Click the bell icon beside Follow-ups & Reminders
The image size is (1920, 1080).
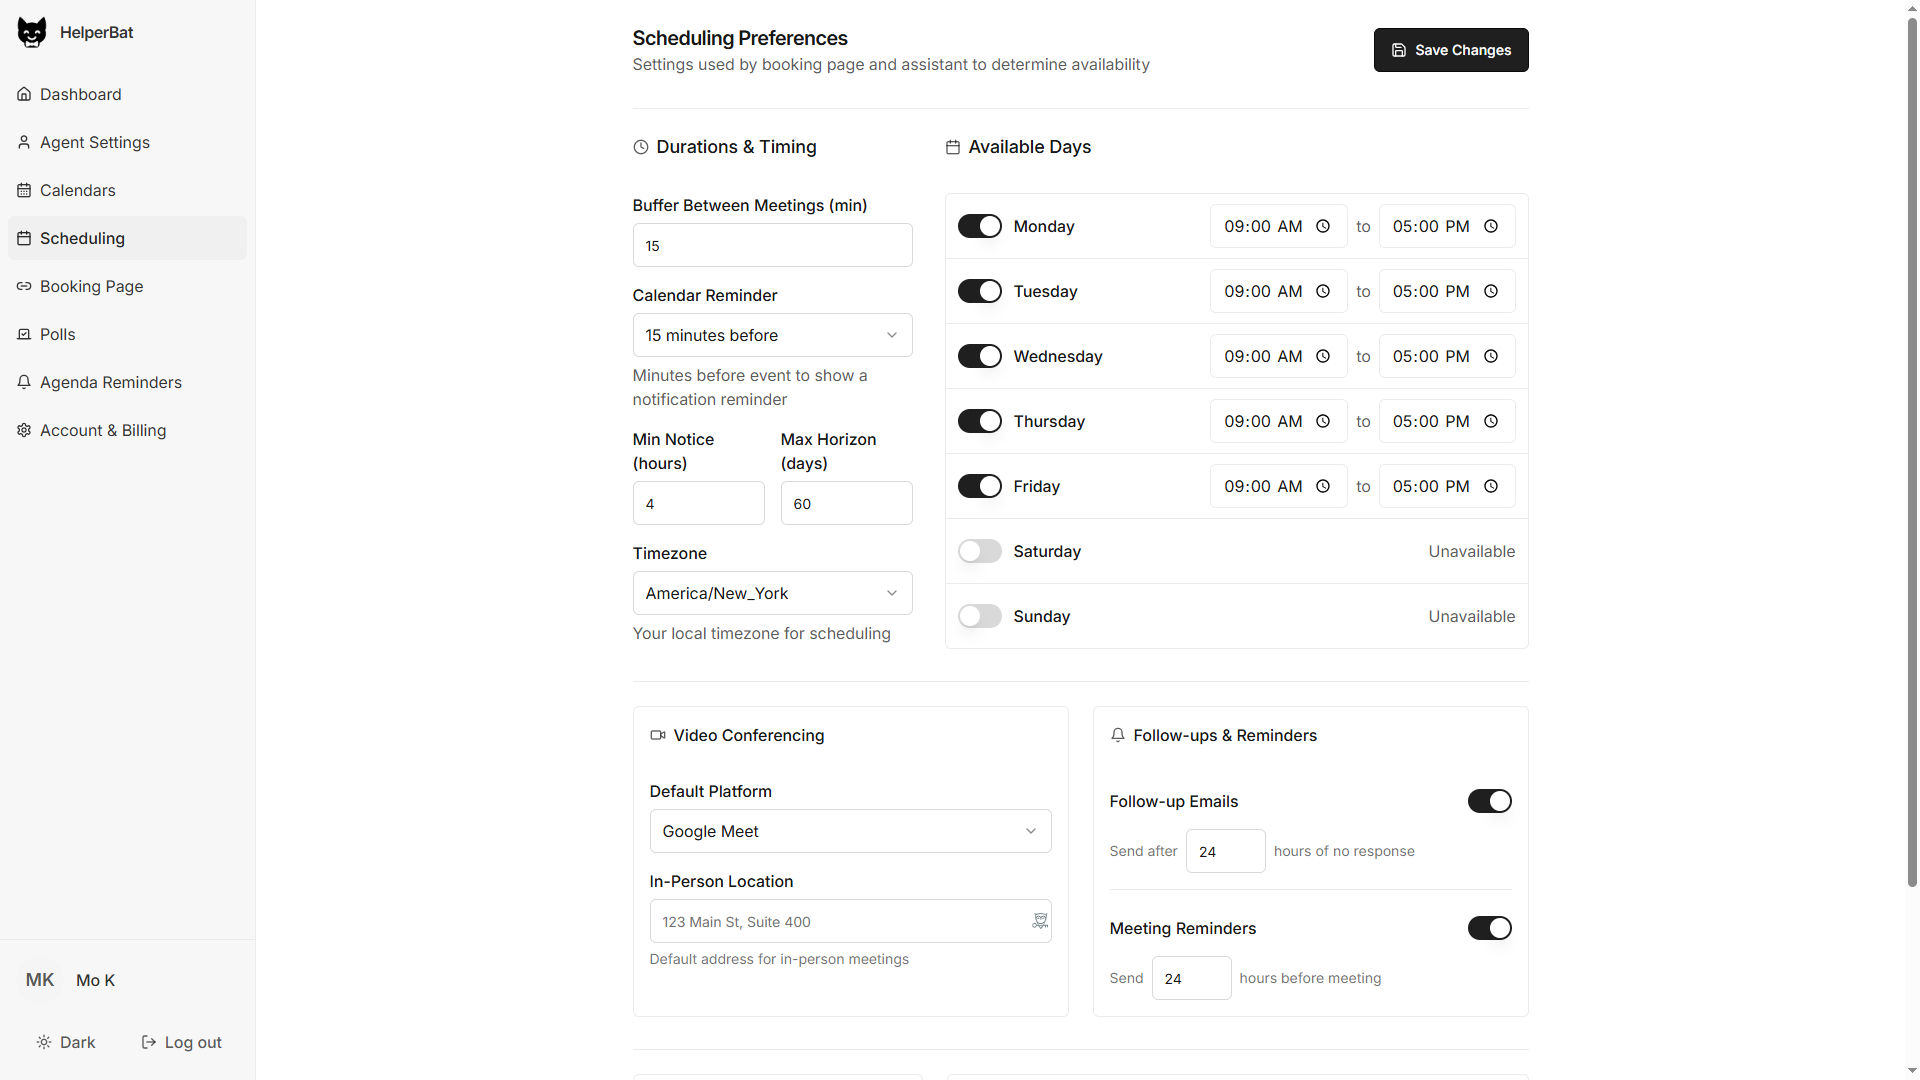[1118, 735]
